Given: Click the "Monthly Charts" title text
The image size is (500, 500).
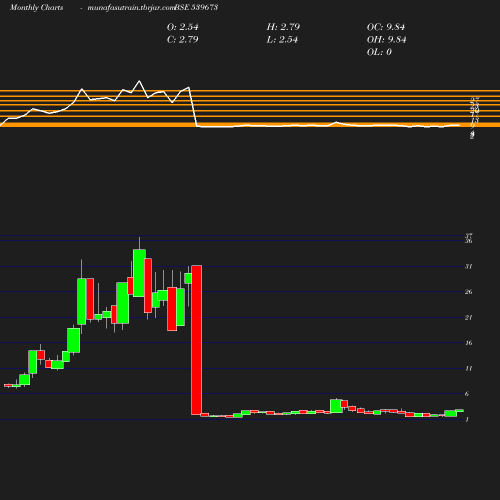Looking at the screenshot, I should click(36, 7).
